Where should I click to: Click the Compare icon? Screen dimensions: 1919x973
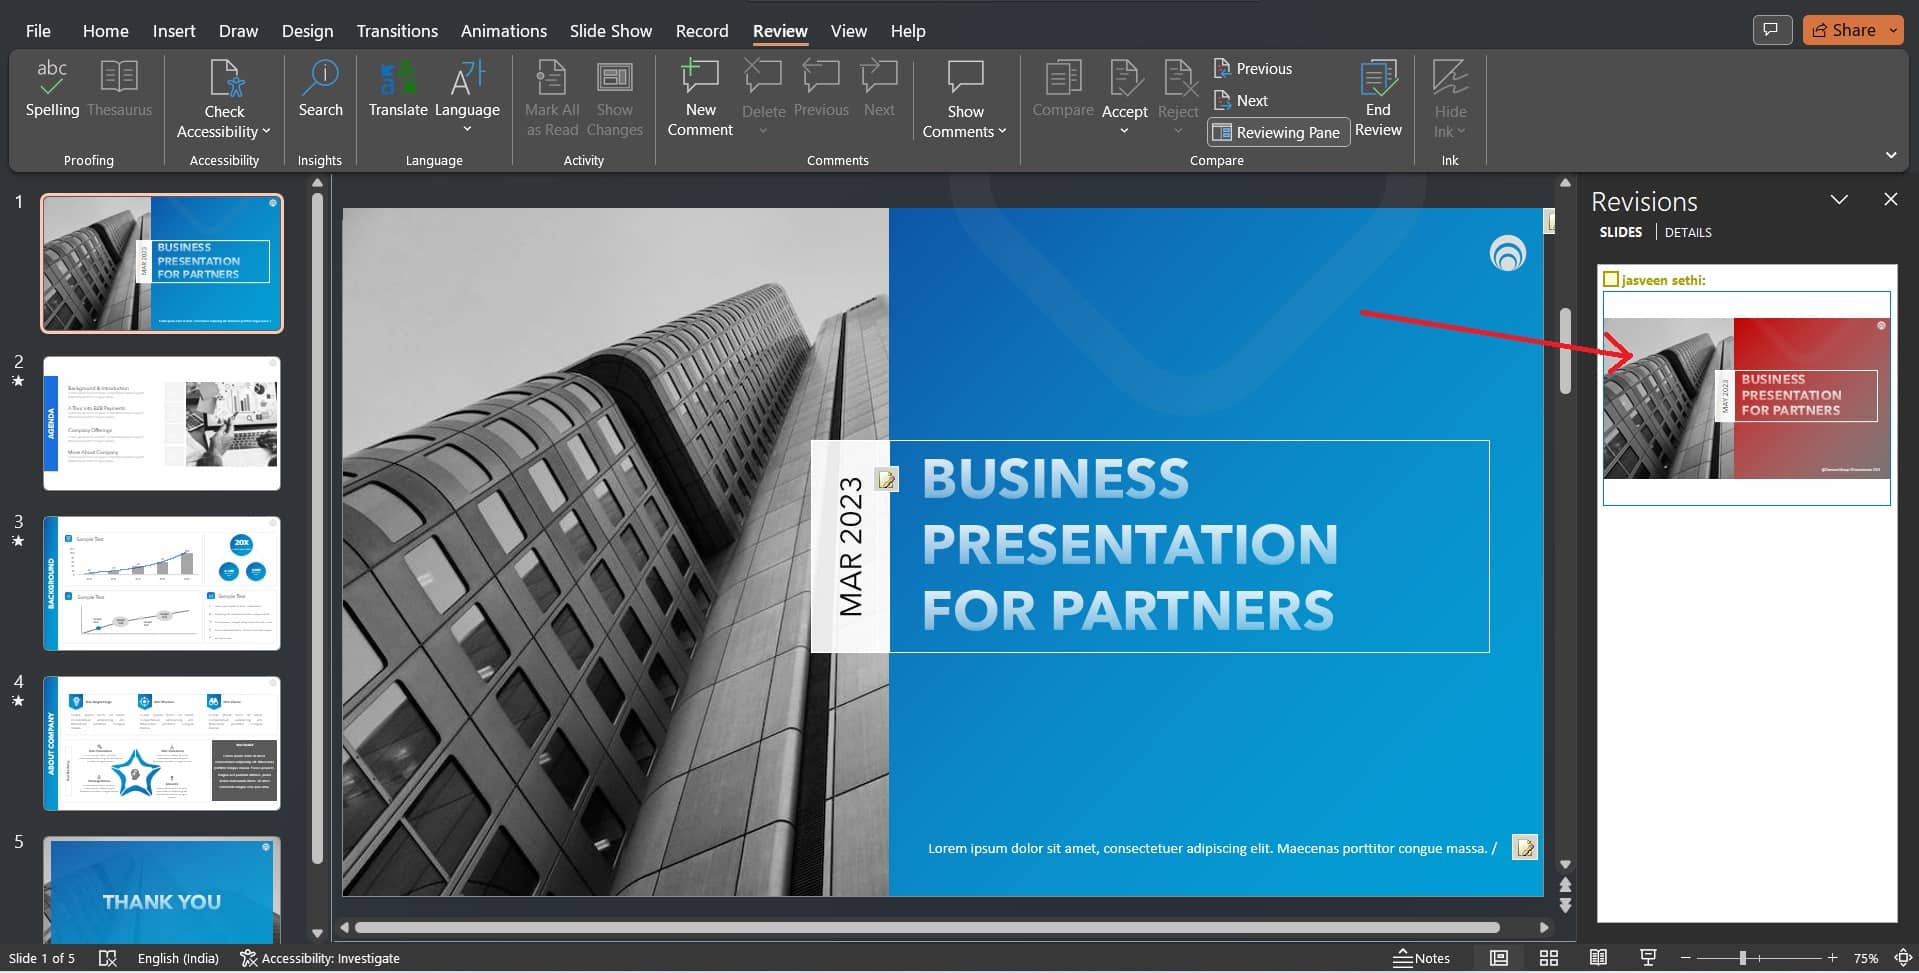pos(1063,90)
